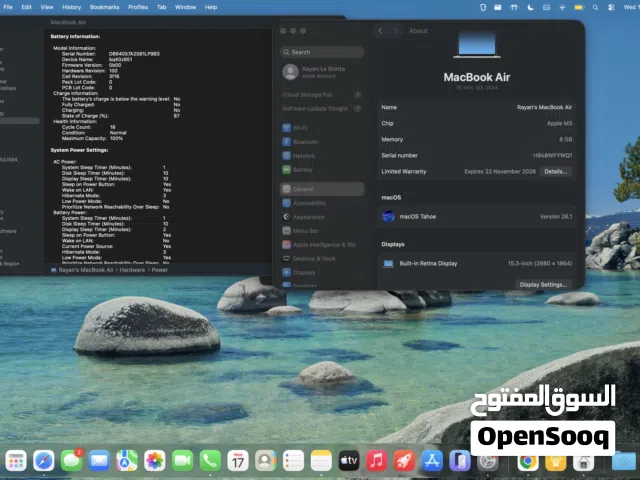Viewport: 640px width, 480px height.
Task: Click the Search field in System Settings
Action: [322, 52]
